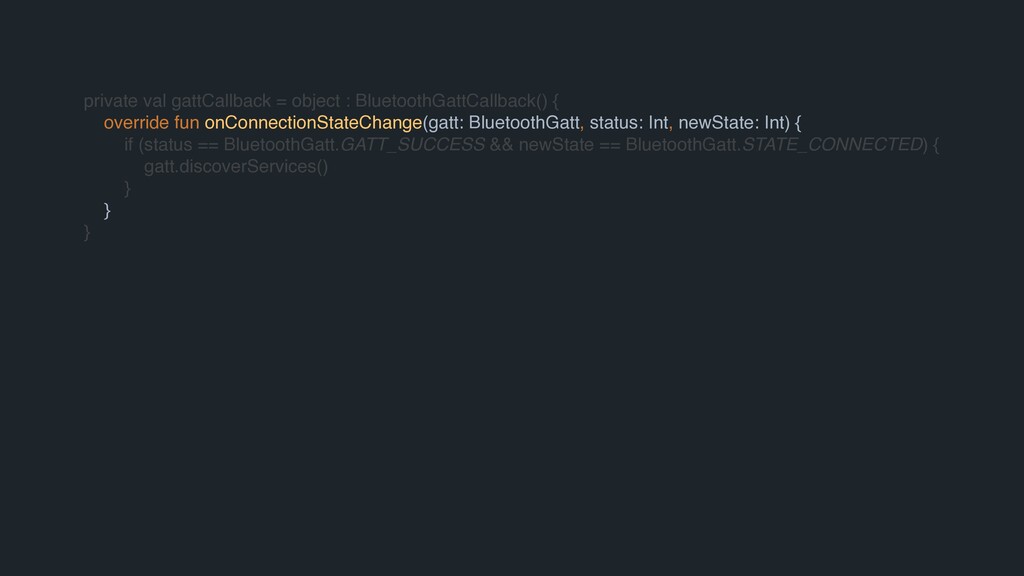Click the gatt parameter name in the function signature
The width and height of the screenshot is (1024, 576).
click(x=443, y=123)
